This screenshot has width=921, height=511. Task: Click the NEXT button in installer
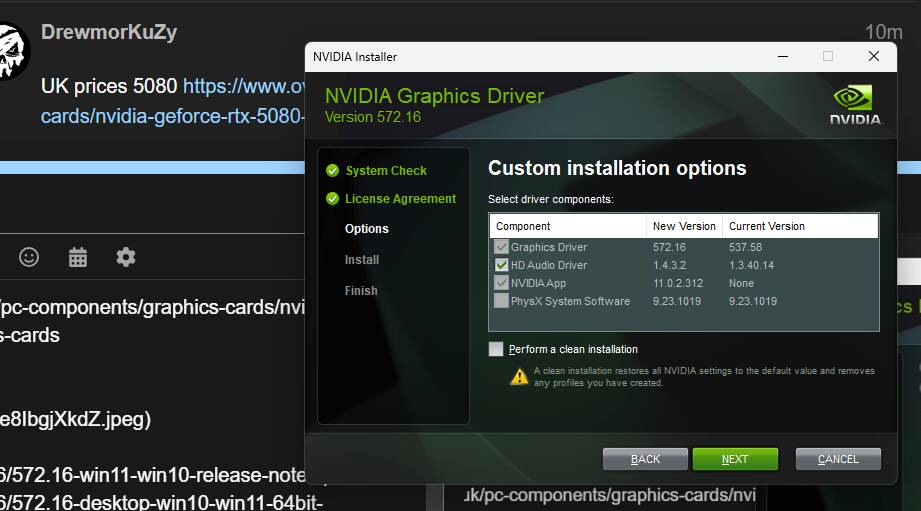pos(735,459)
